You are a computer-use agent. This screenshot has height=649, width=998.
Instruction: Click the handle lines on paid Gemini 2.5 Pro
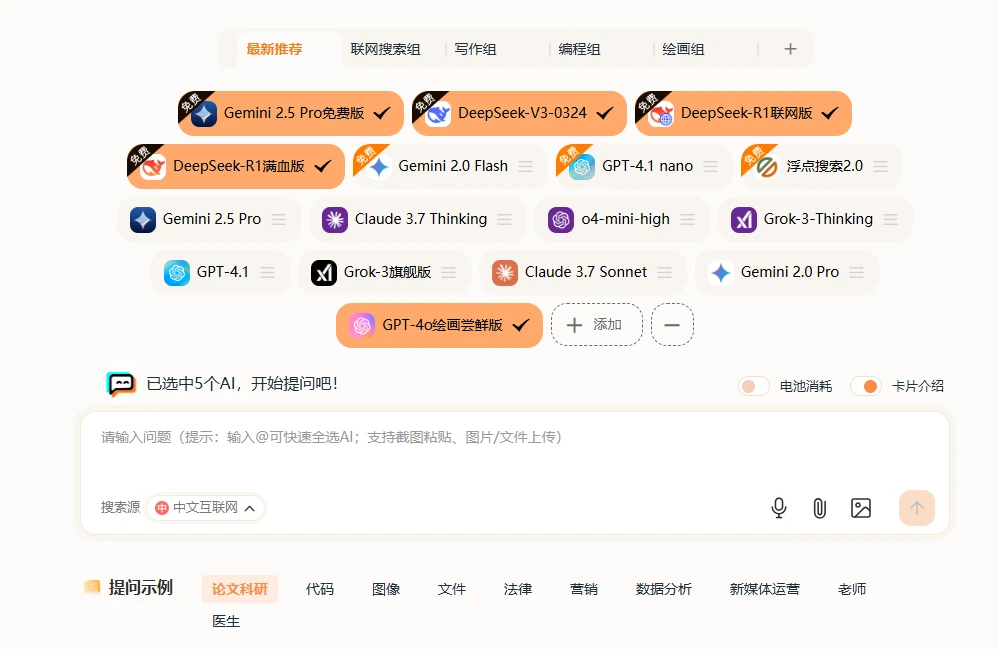pyautogui.click(x=278, y=219)
